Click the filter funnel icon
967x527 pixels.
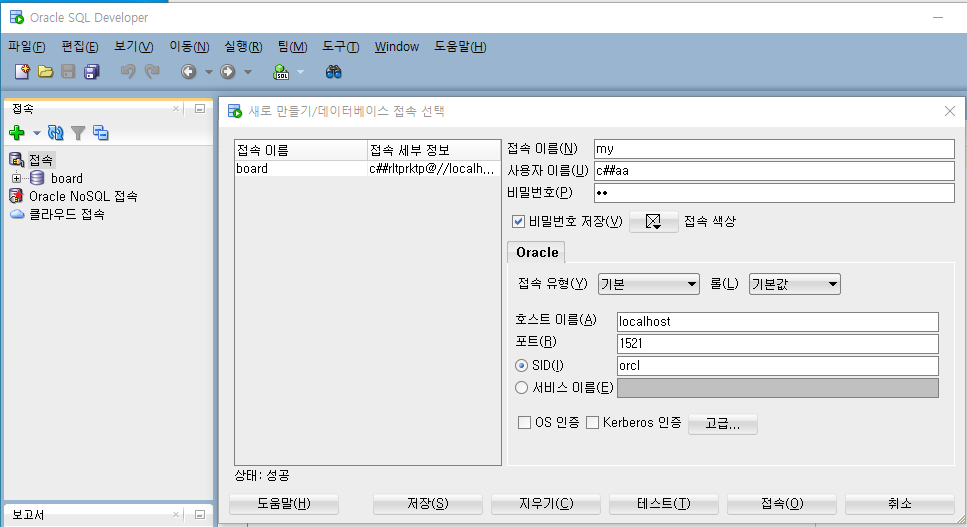point(78,133)
